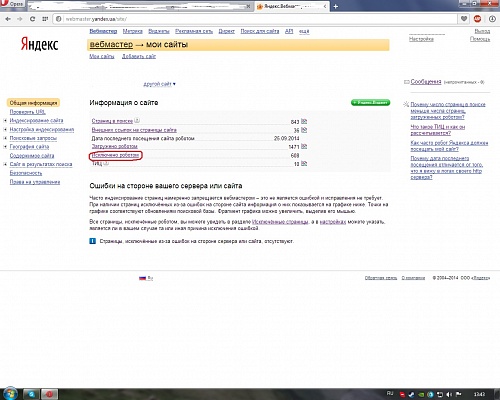Click the heart bookmark icon in address bar
Image resolution: width=500 pixels, height=400 pixels.
(x=464, y=19)
